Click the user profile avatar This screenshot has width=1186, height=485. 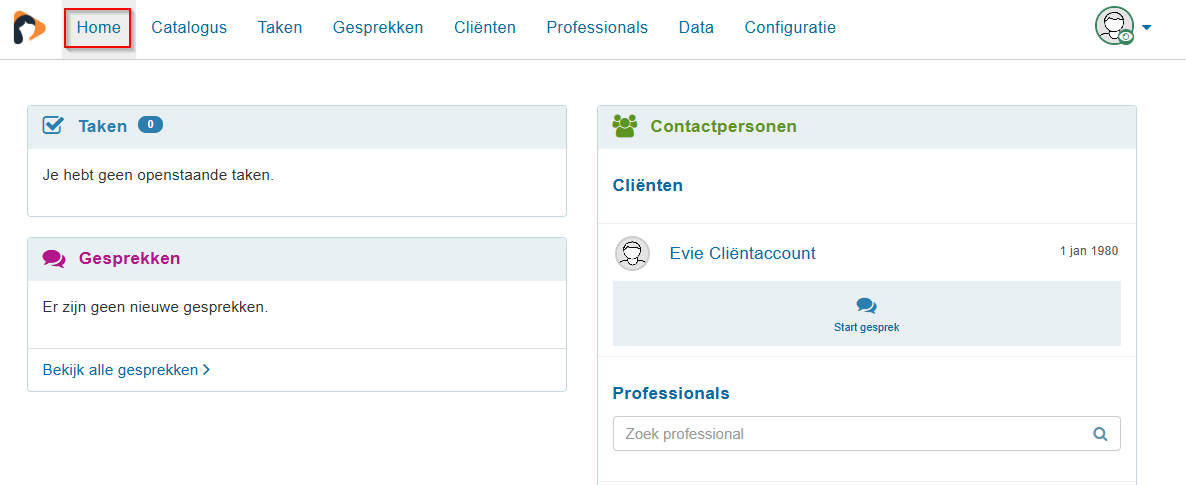click(1114, 27)
